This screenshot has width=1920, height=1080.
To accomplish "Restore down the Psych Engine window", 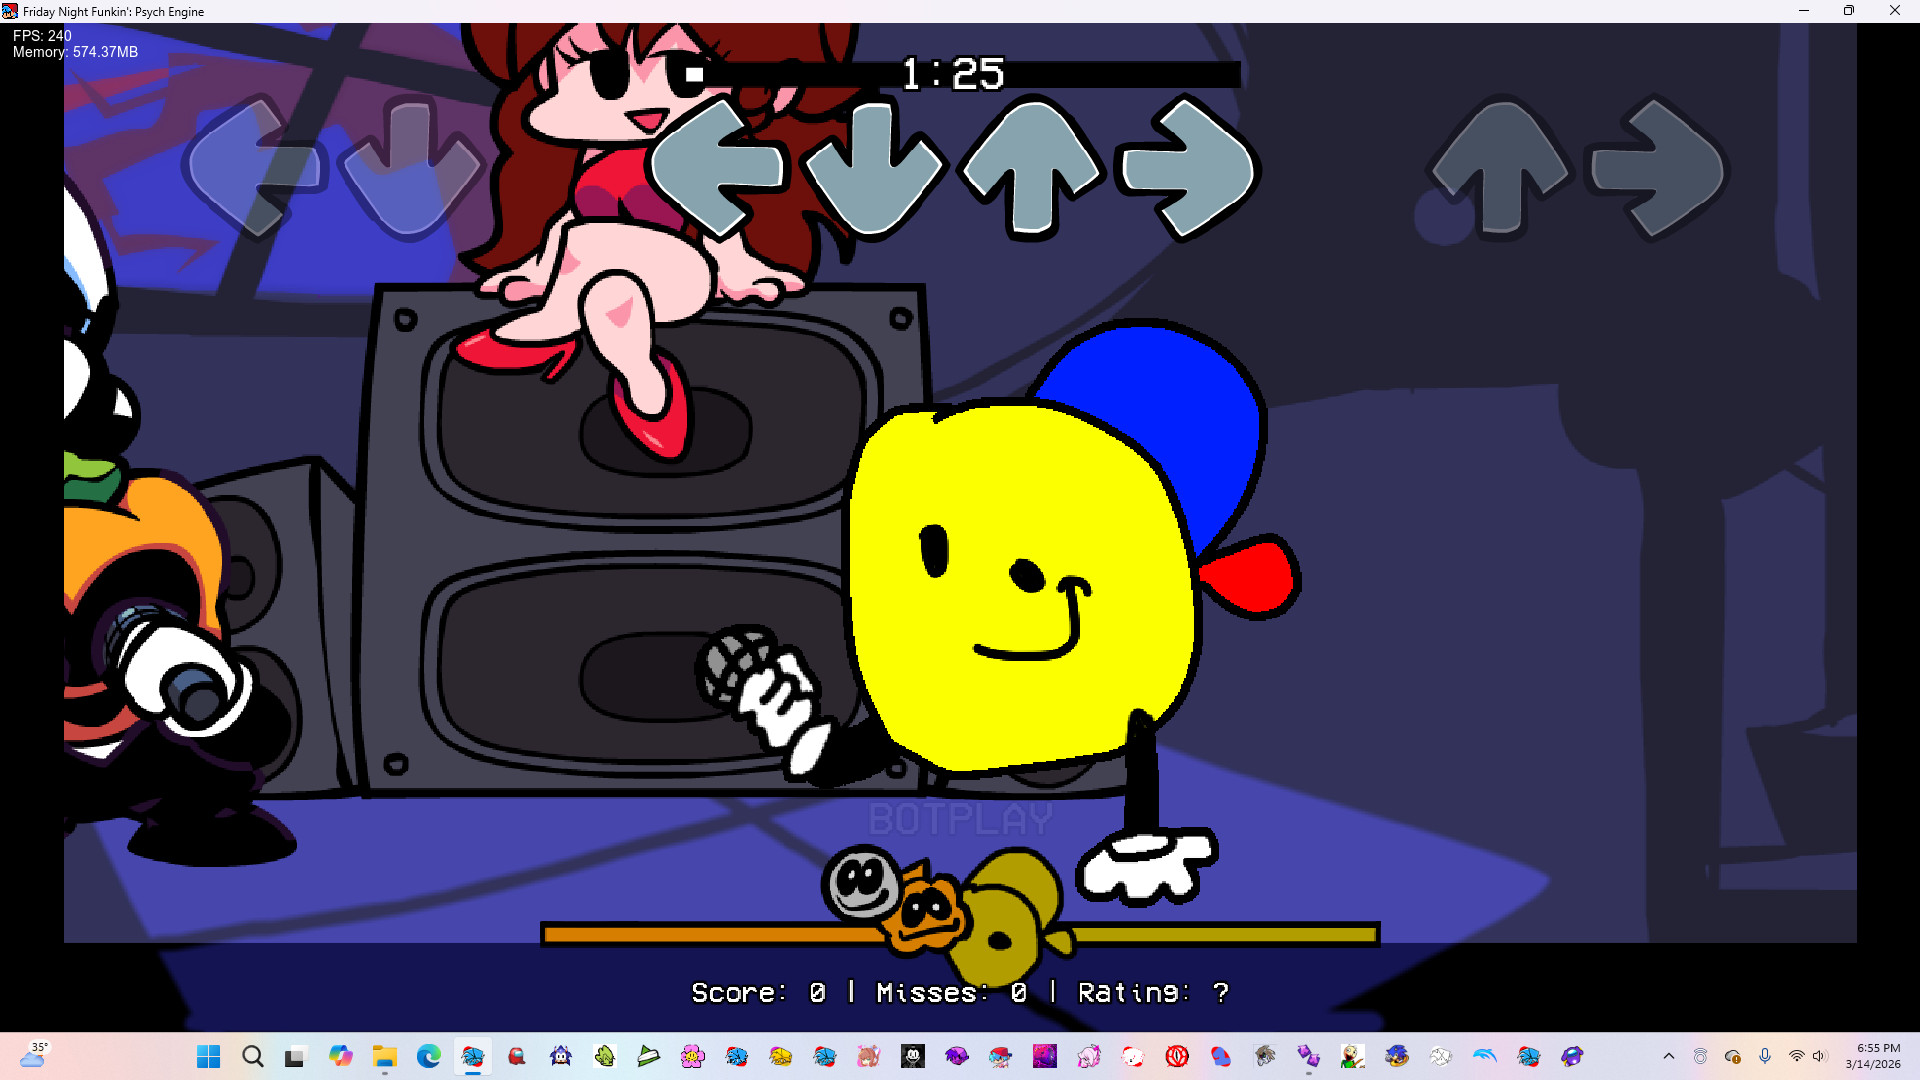I will click(x=1849, y=11).
